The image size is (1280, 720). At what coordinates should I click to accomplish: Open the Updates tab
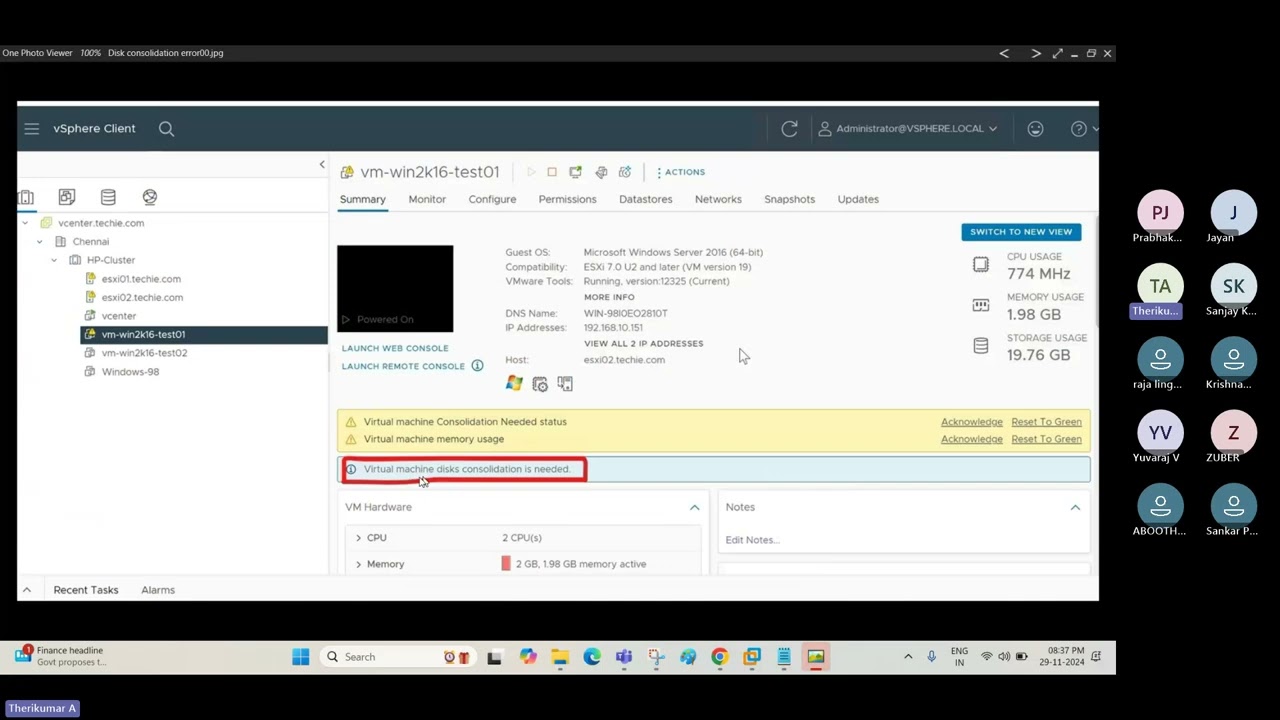click(x=858, y=199)
